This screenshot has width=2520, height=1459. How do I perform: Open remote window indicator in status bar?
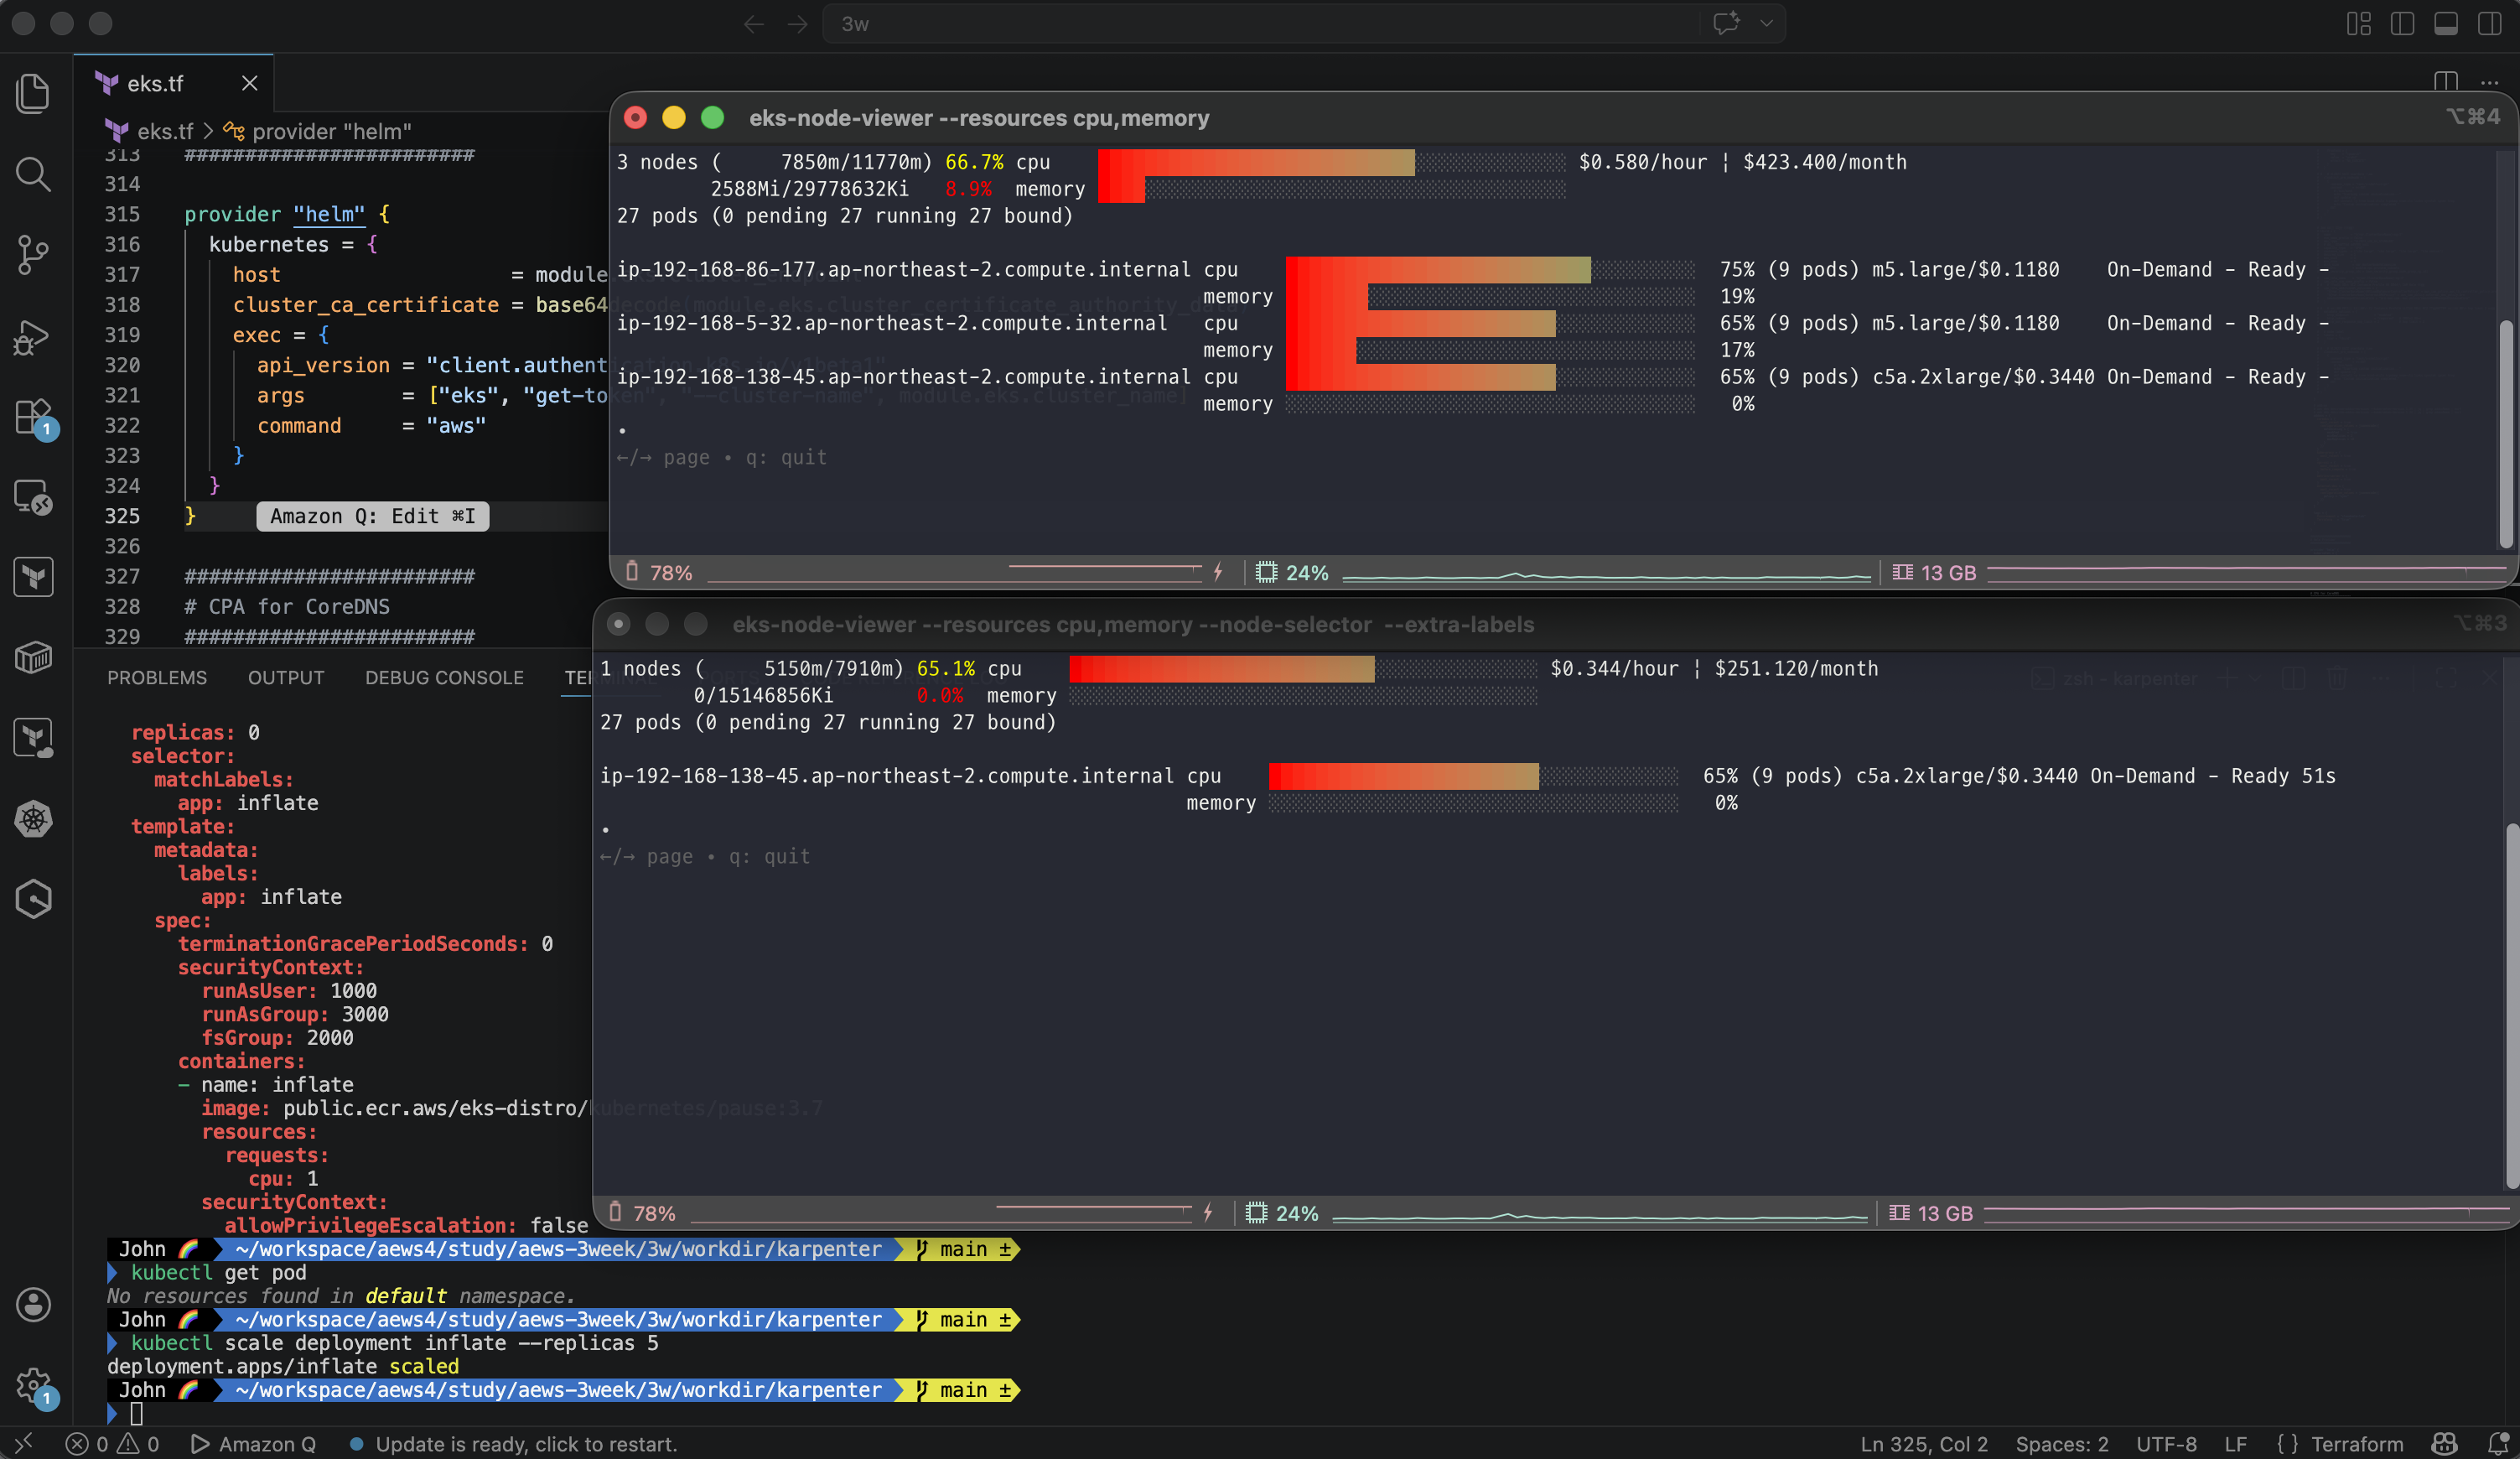pyautogui.click(x=24, y=1443)
